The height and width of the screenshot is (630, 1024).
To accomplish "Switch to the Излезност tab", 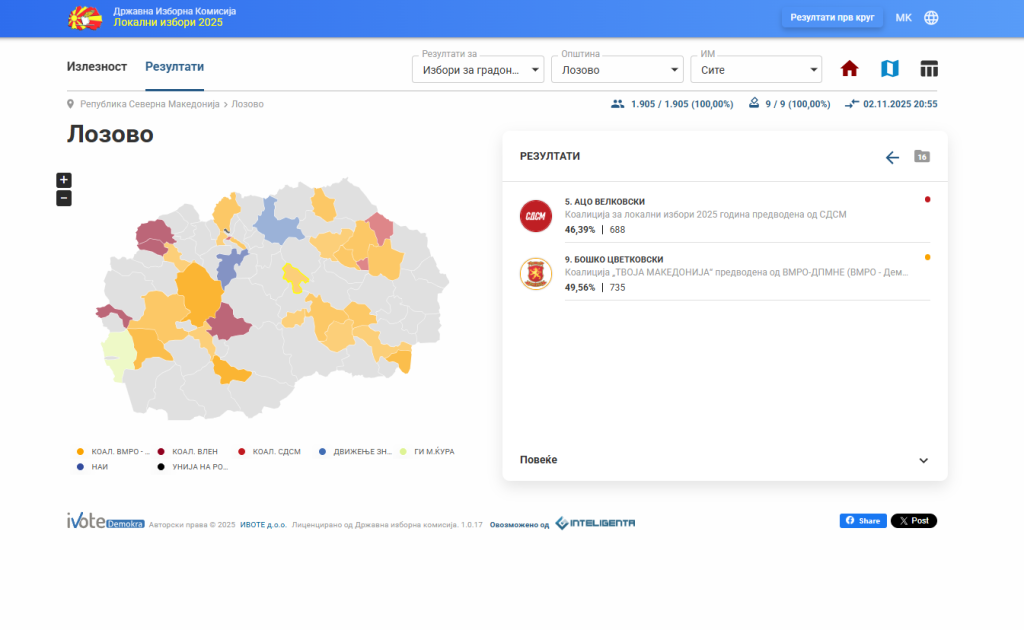I will coord(97,67).
